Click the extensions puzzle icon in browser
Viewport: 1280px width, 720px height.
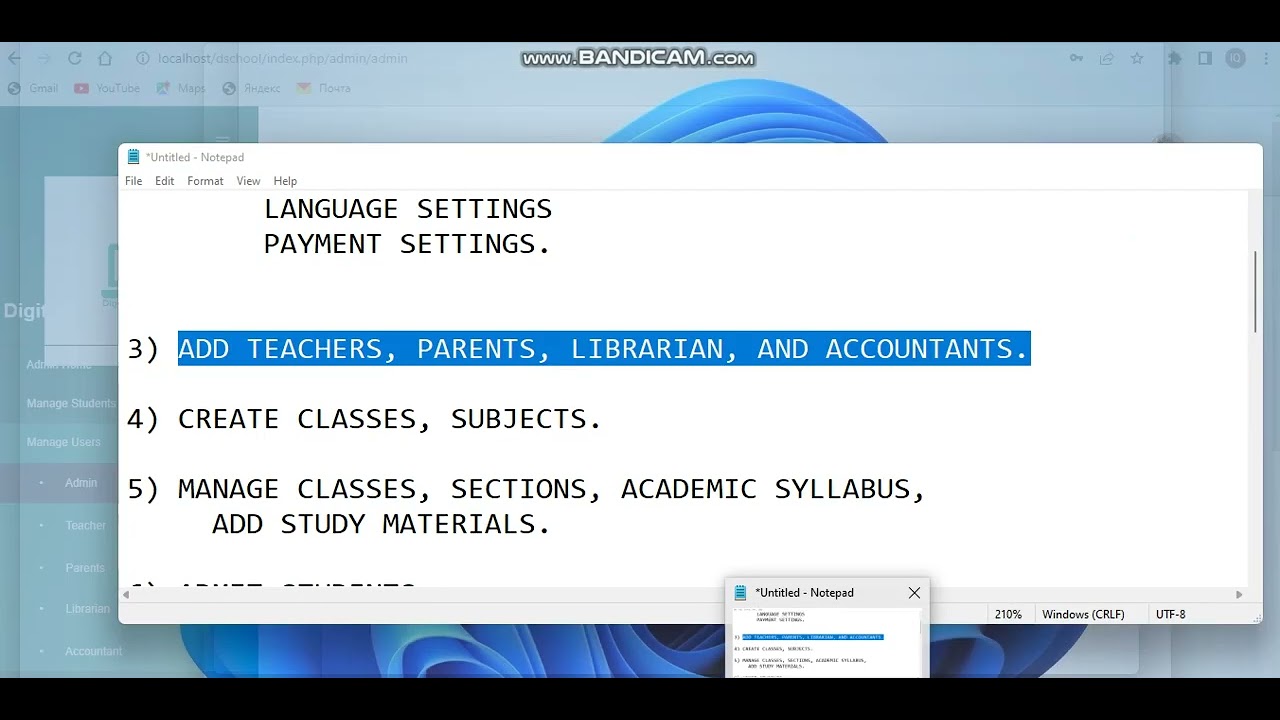point(1175,58)
